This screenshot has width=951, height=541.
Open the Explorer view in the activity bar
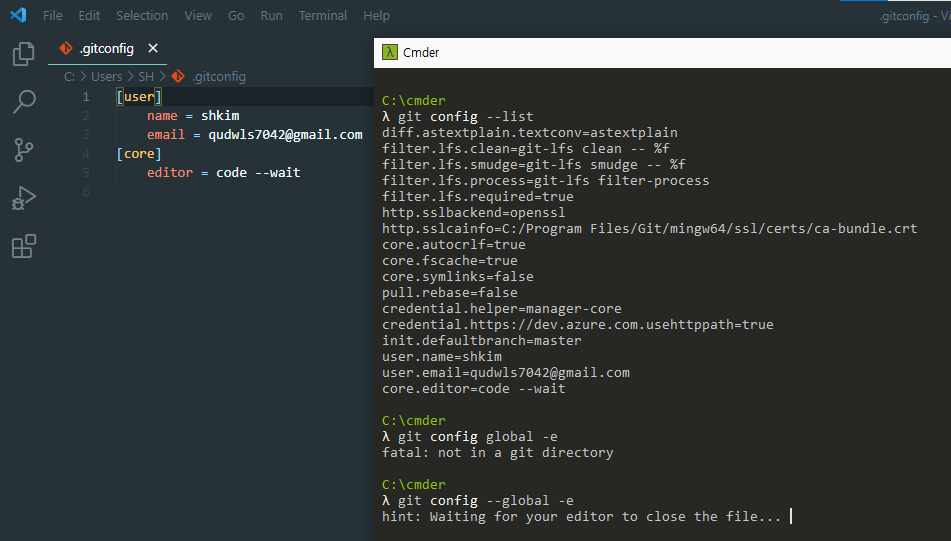(x=24, y=54)
